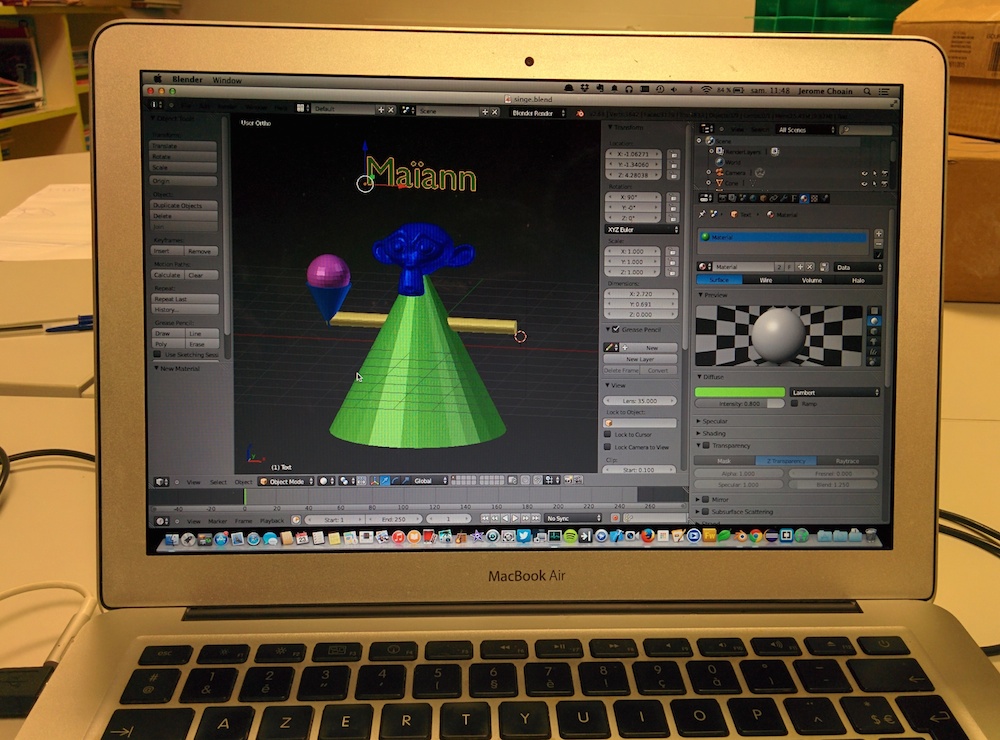Click the green Diffuse color swatch
The height and width of the screenshot is (740, 1000).
point(741,392)
